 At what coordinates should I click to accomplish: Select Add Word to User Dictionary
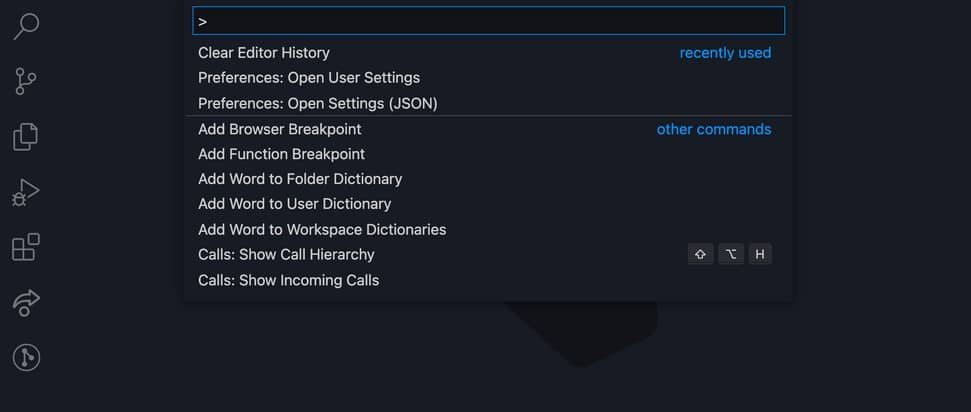point(294,204)
